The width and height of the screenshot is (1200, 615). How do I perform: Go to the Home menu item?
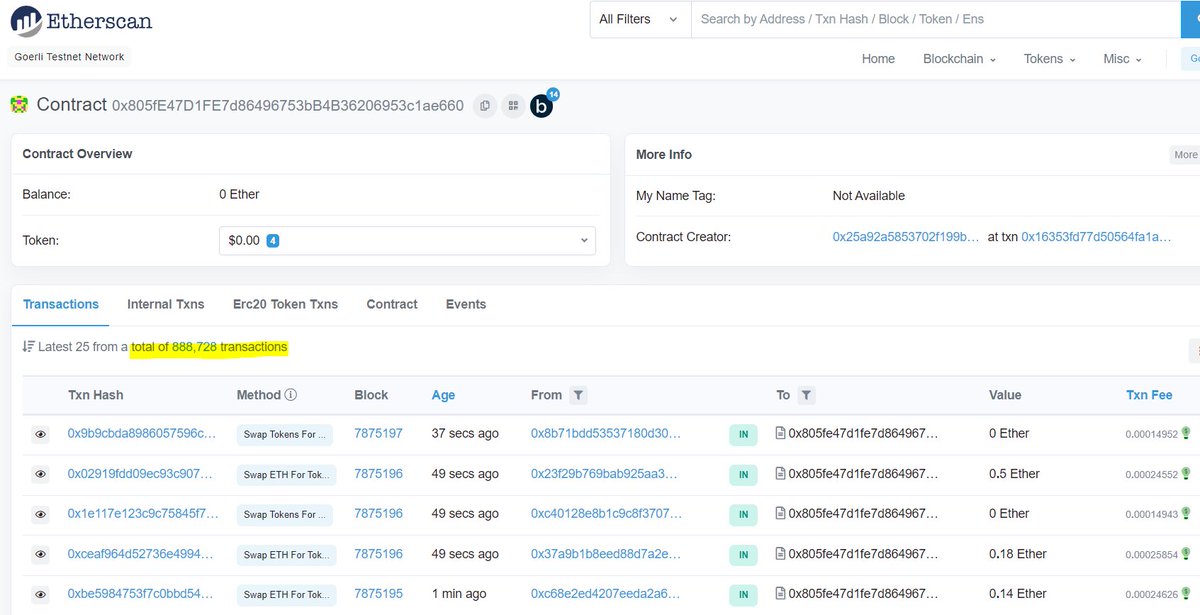(x=878, y=59)
